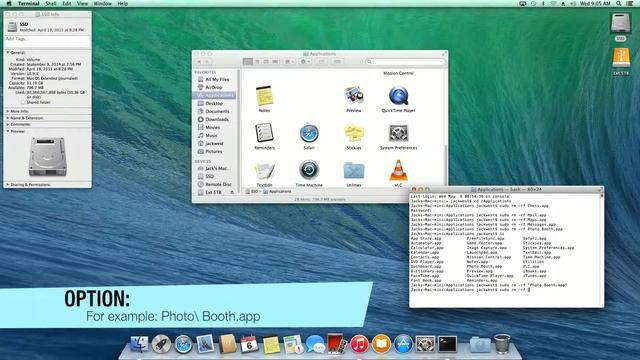The width and height of the screenshot is (640, 360).
Task: Open Calendar from the Dock
Action: [249, 344]
